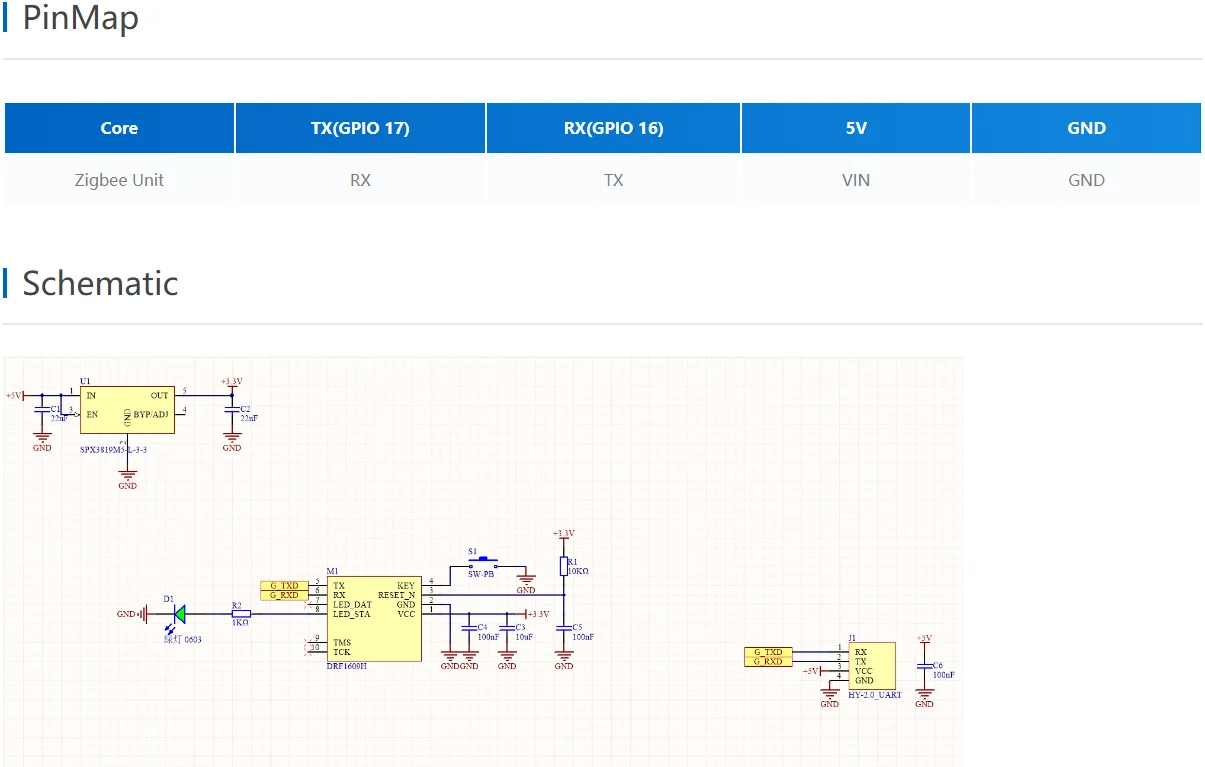This screenshot has height=767, width=1205.
Task: Click the R1 10KΩ resistor label
Action: pyautogui.click(x=578, y=566)
